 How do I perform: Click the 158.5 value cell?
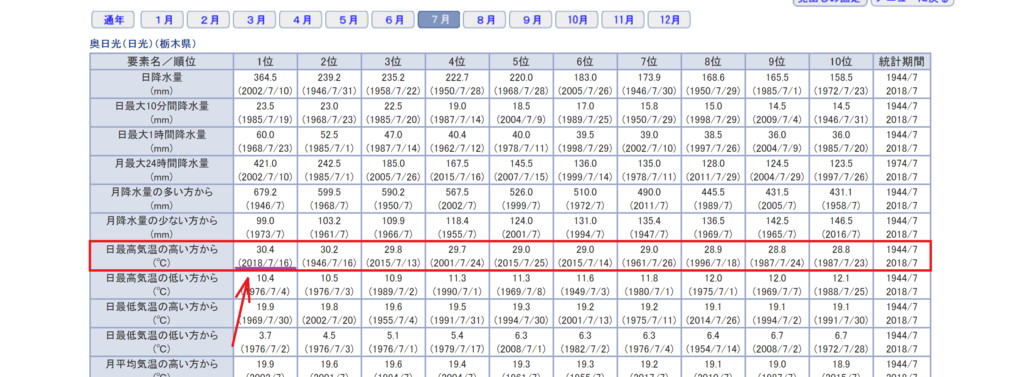(841, 77)
